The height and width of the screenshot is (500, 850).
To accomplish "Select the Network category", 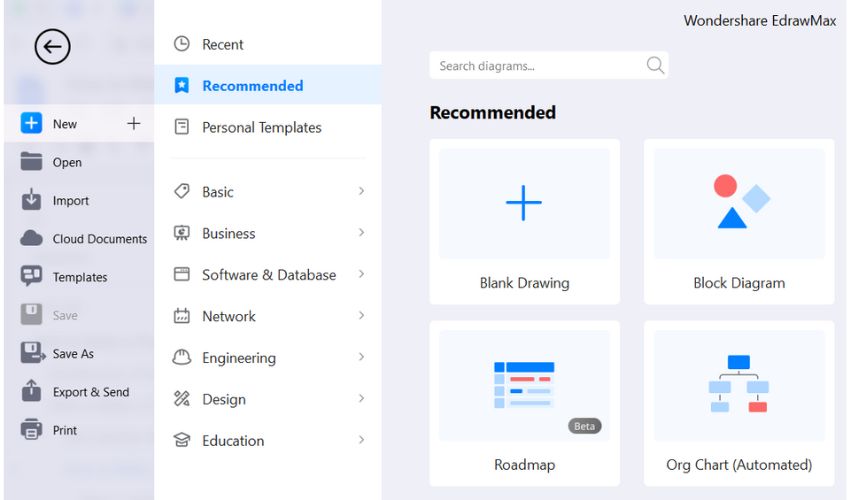I will pyautogui.click(x=229, y=316).
